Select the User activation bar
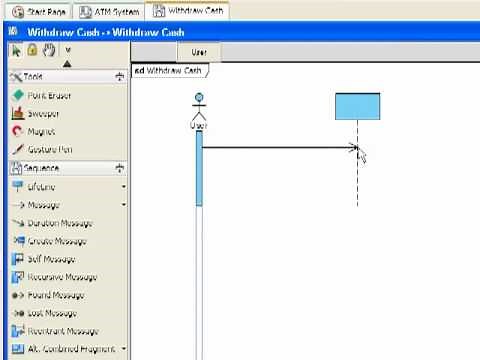This screenshot has height=360, width=480. pyautogui.click(x=199, y=168)
